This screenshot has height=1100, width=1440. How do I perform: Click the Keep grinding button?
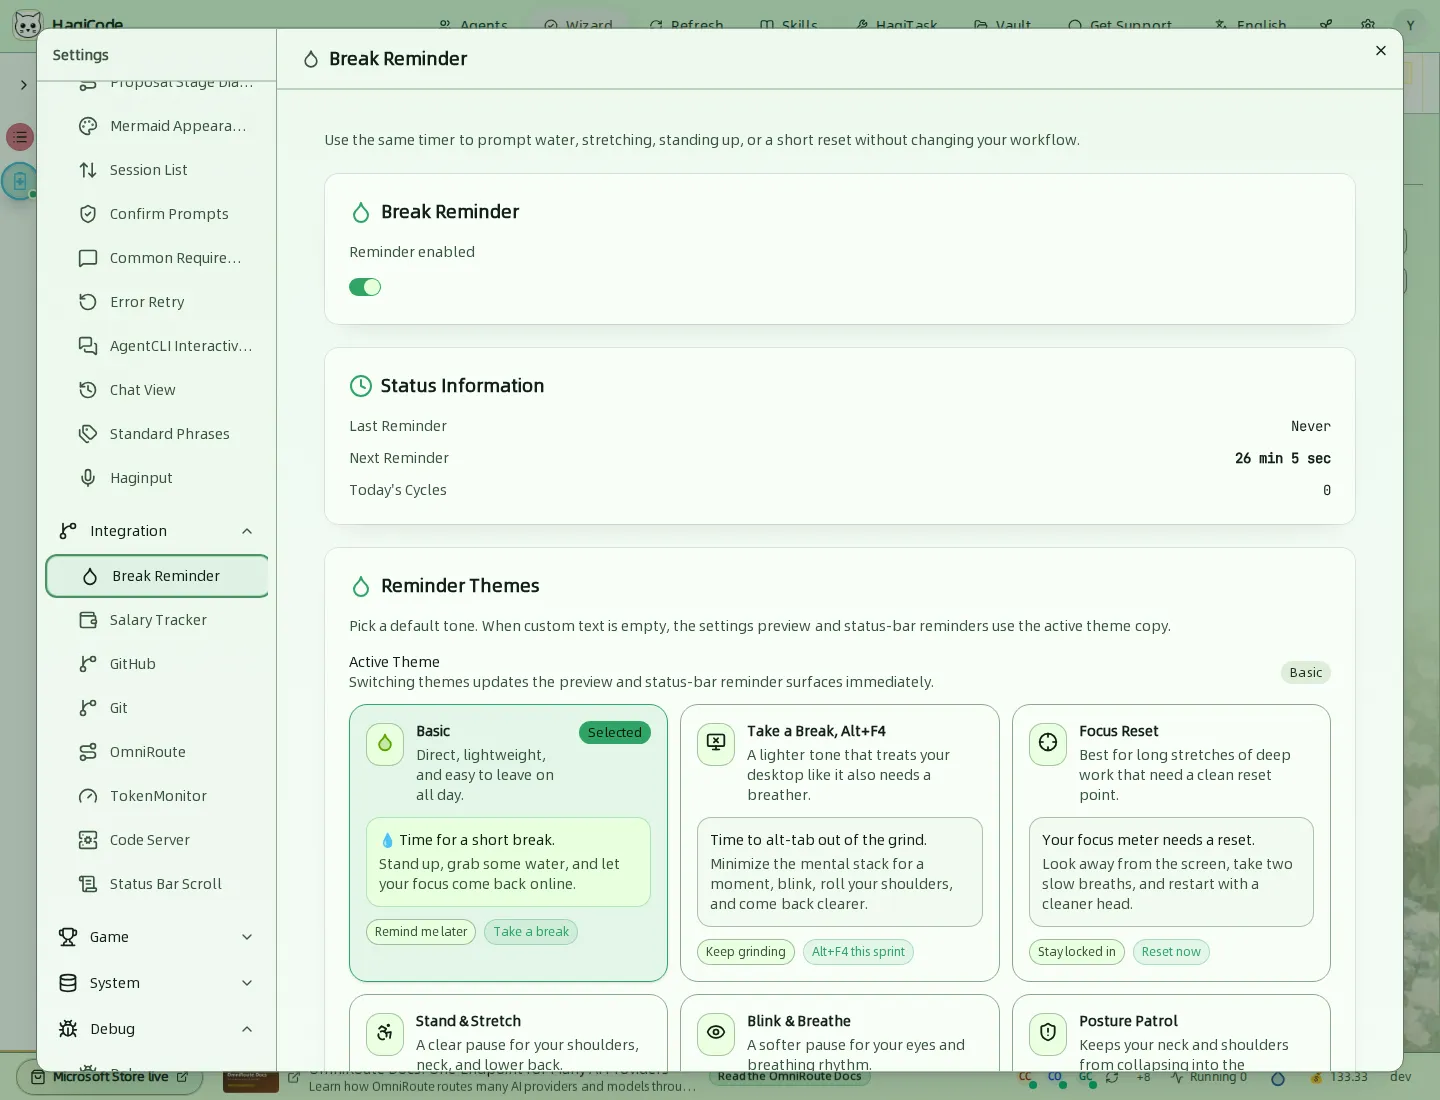point(746,952)
